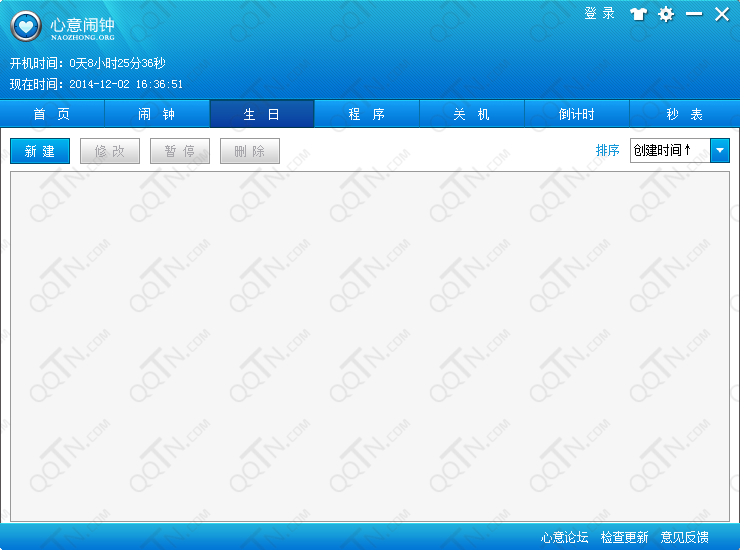The width and height of the screenshot is (740, 550).
Task: Select the 生日 tab
Action: 262,114
